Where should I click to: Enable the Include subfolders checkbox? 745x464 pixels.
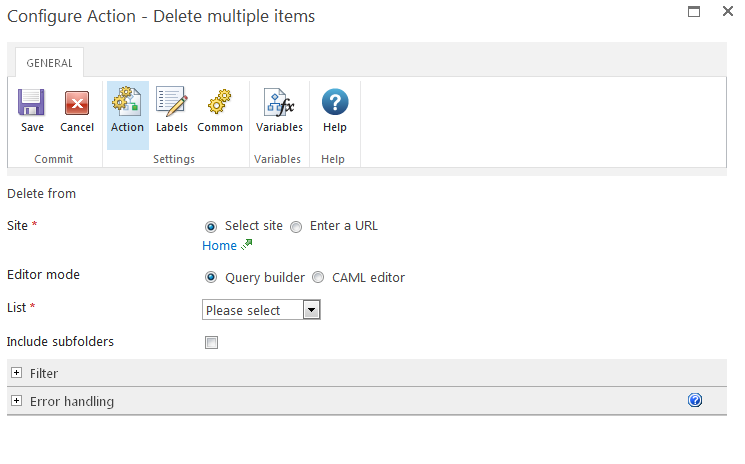(x=211, y=343)
